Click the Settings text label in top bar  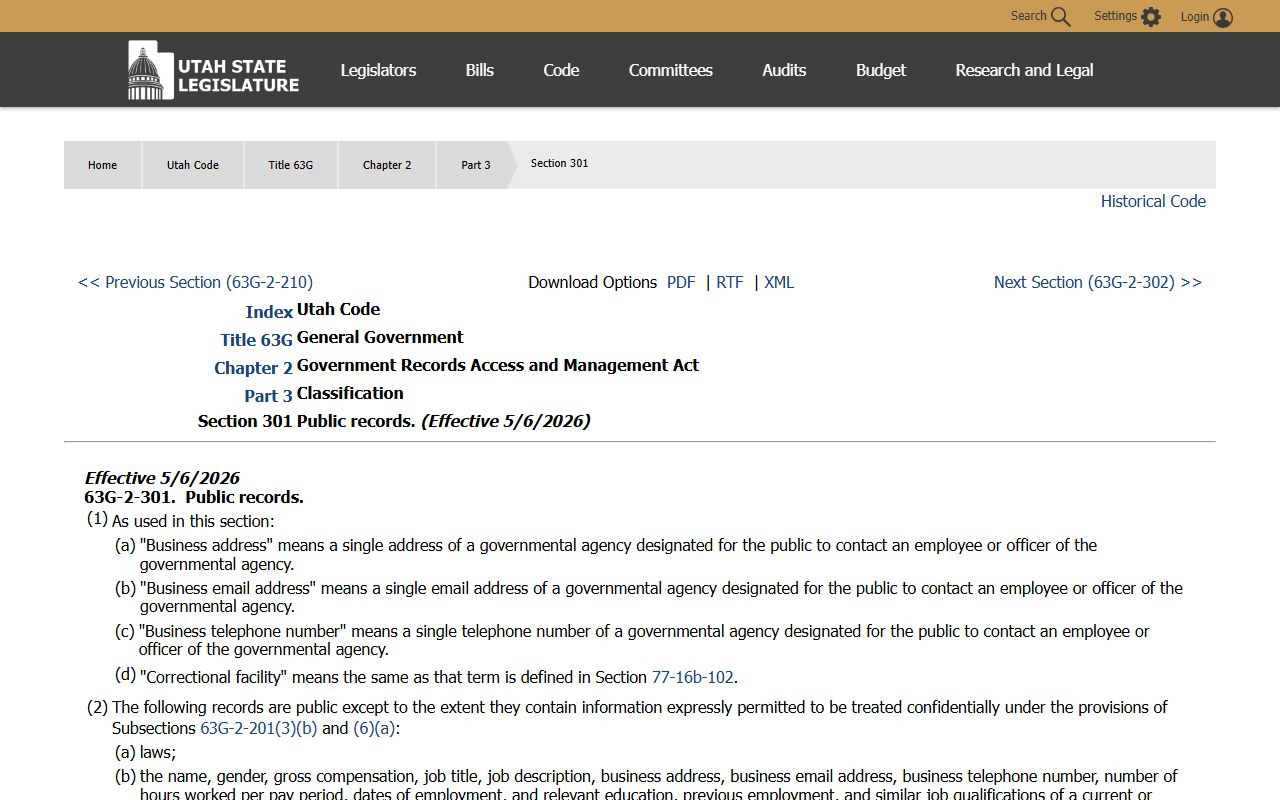(x=1115, y=16)
